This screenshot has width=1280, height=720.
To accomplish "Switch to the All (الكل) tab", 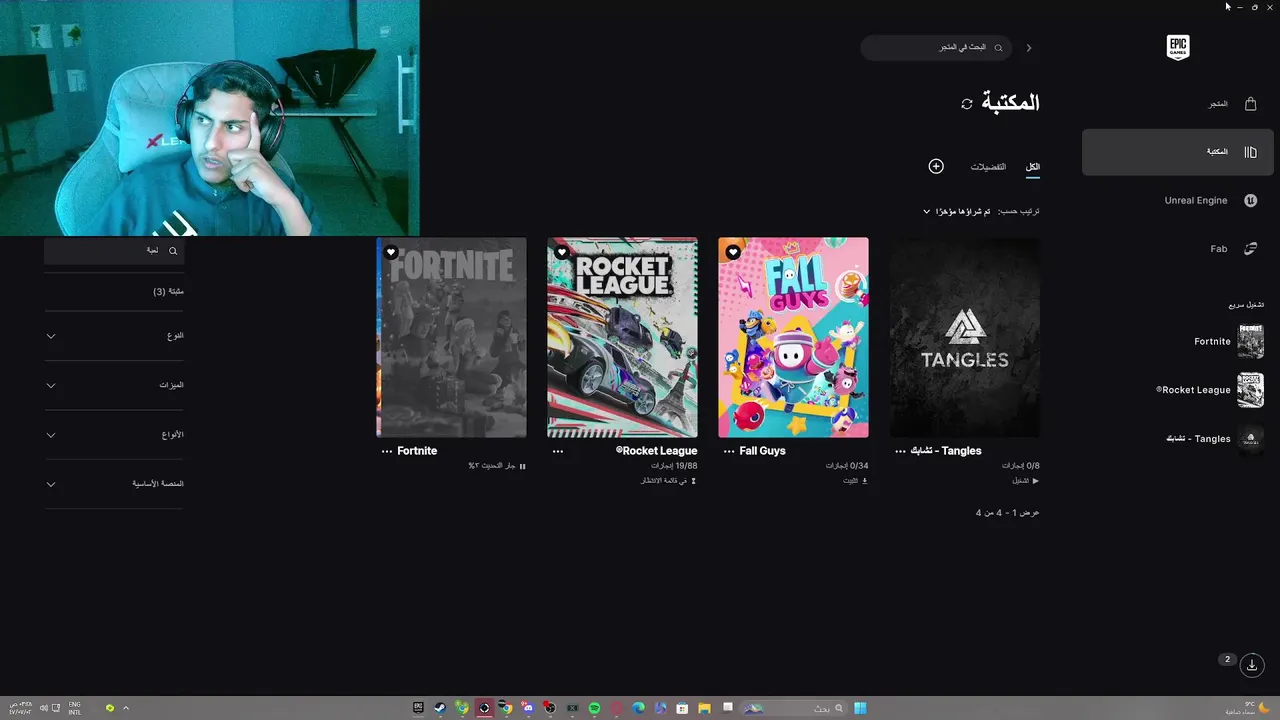I will coord(1033,167).
